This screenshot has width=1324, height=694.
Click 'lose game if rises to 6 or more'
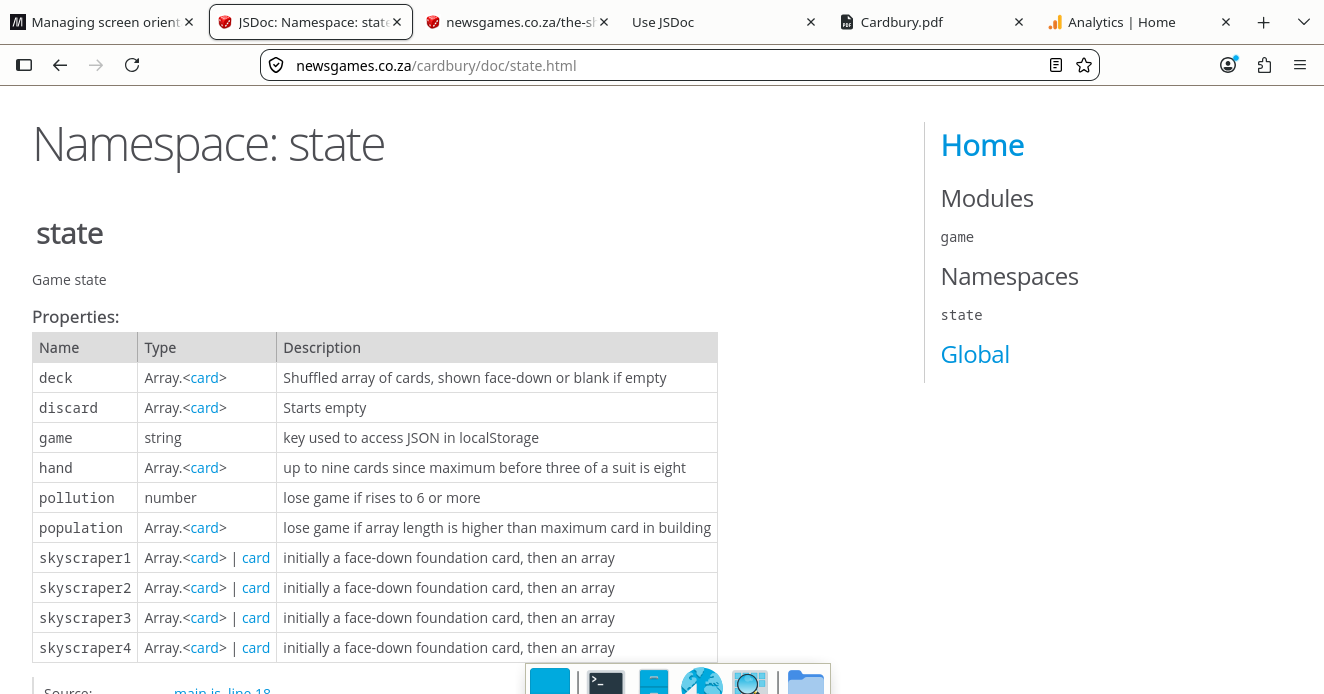click(x=382, y=498)
